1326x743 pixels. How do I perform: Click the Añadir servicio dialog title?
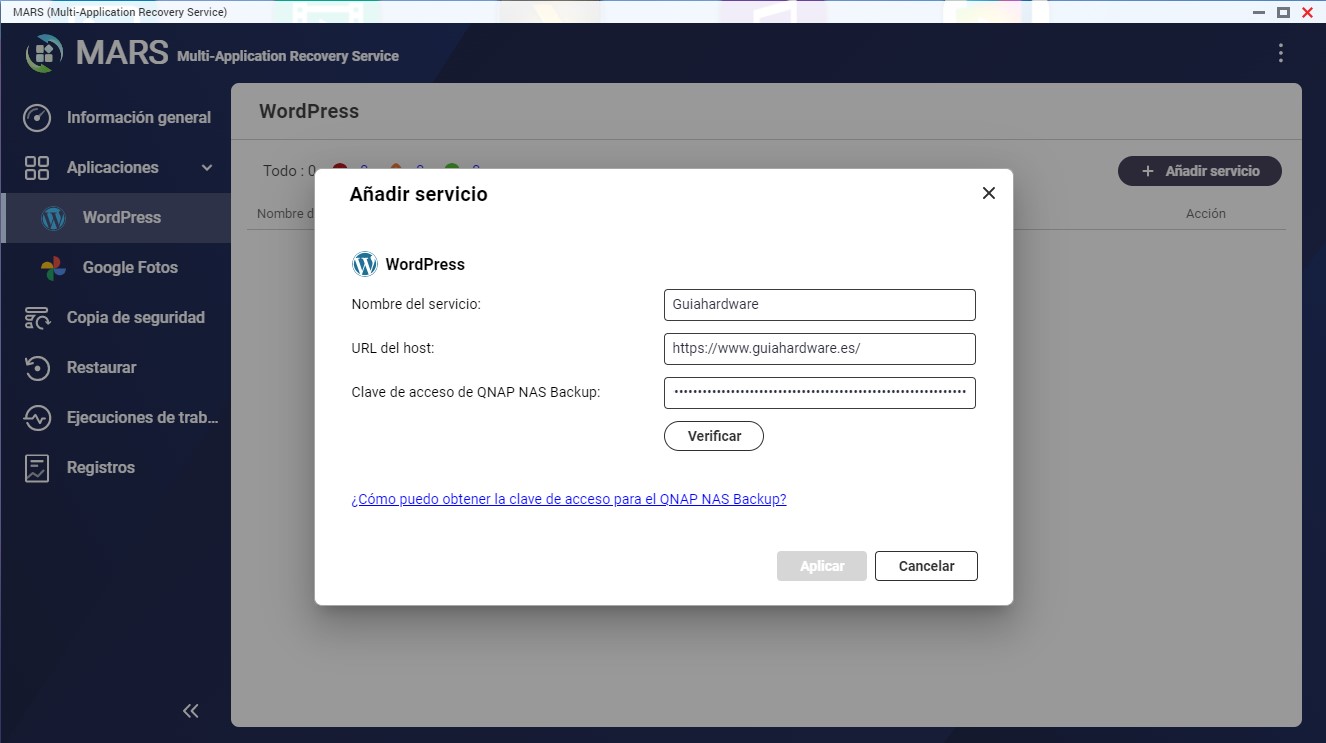(x=419, y=194)
